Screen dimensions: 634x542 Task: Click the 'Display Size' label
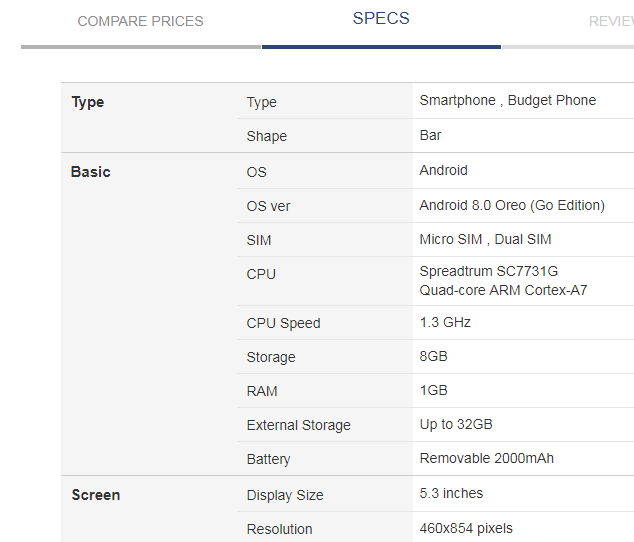coord(285,495)
